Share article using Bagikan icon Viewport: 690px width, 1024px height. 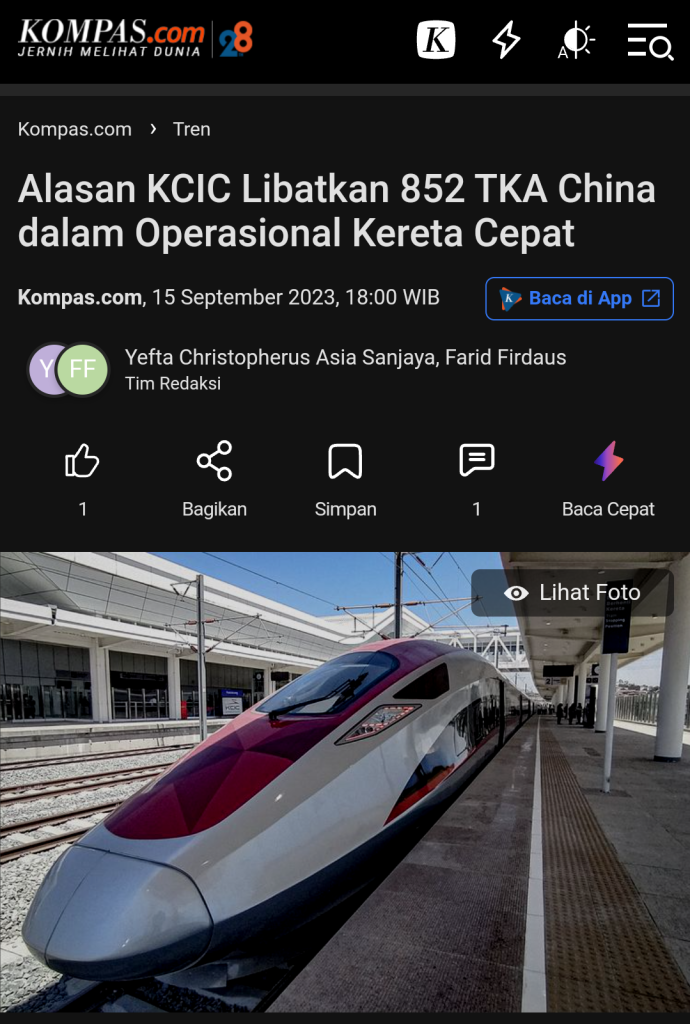[214, 461]
